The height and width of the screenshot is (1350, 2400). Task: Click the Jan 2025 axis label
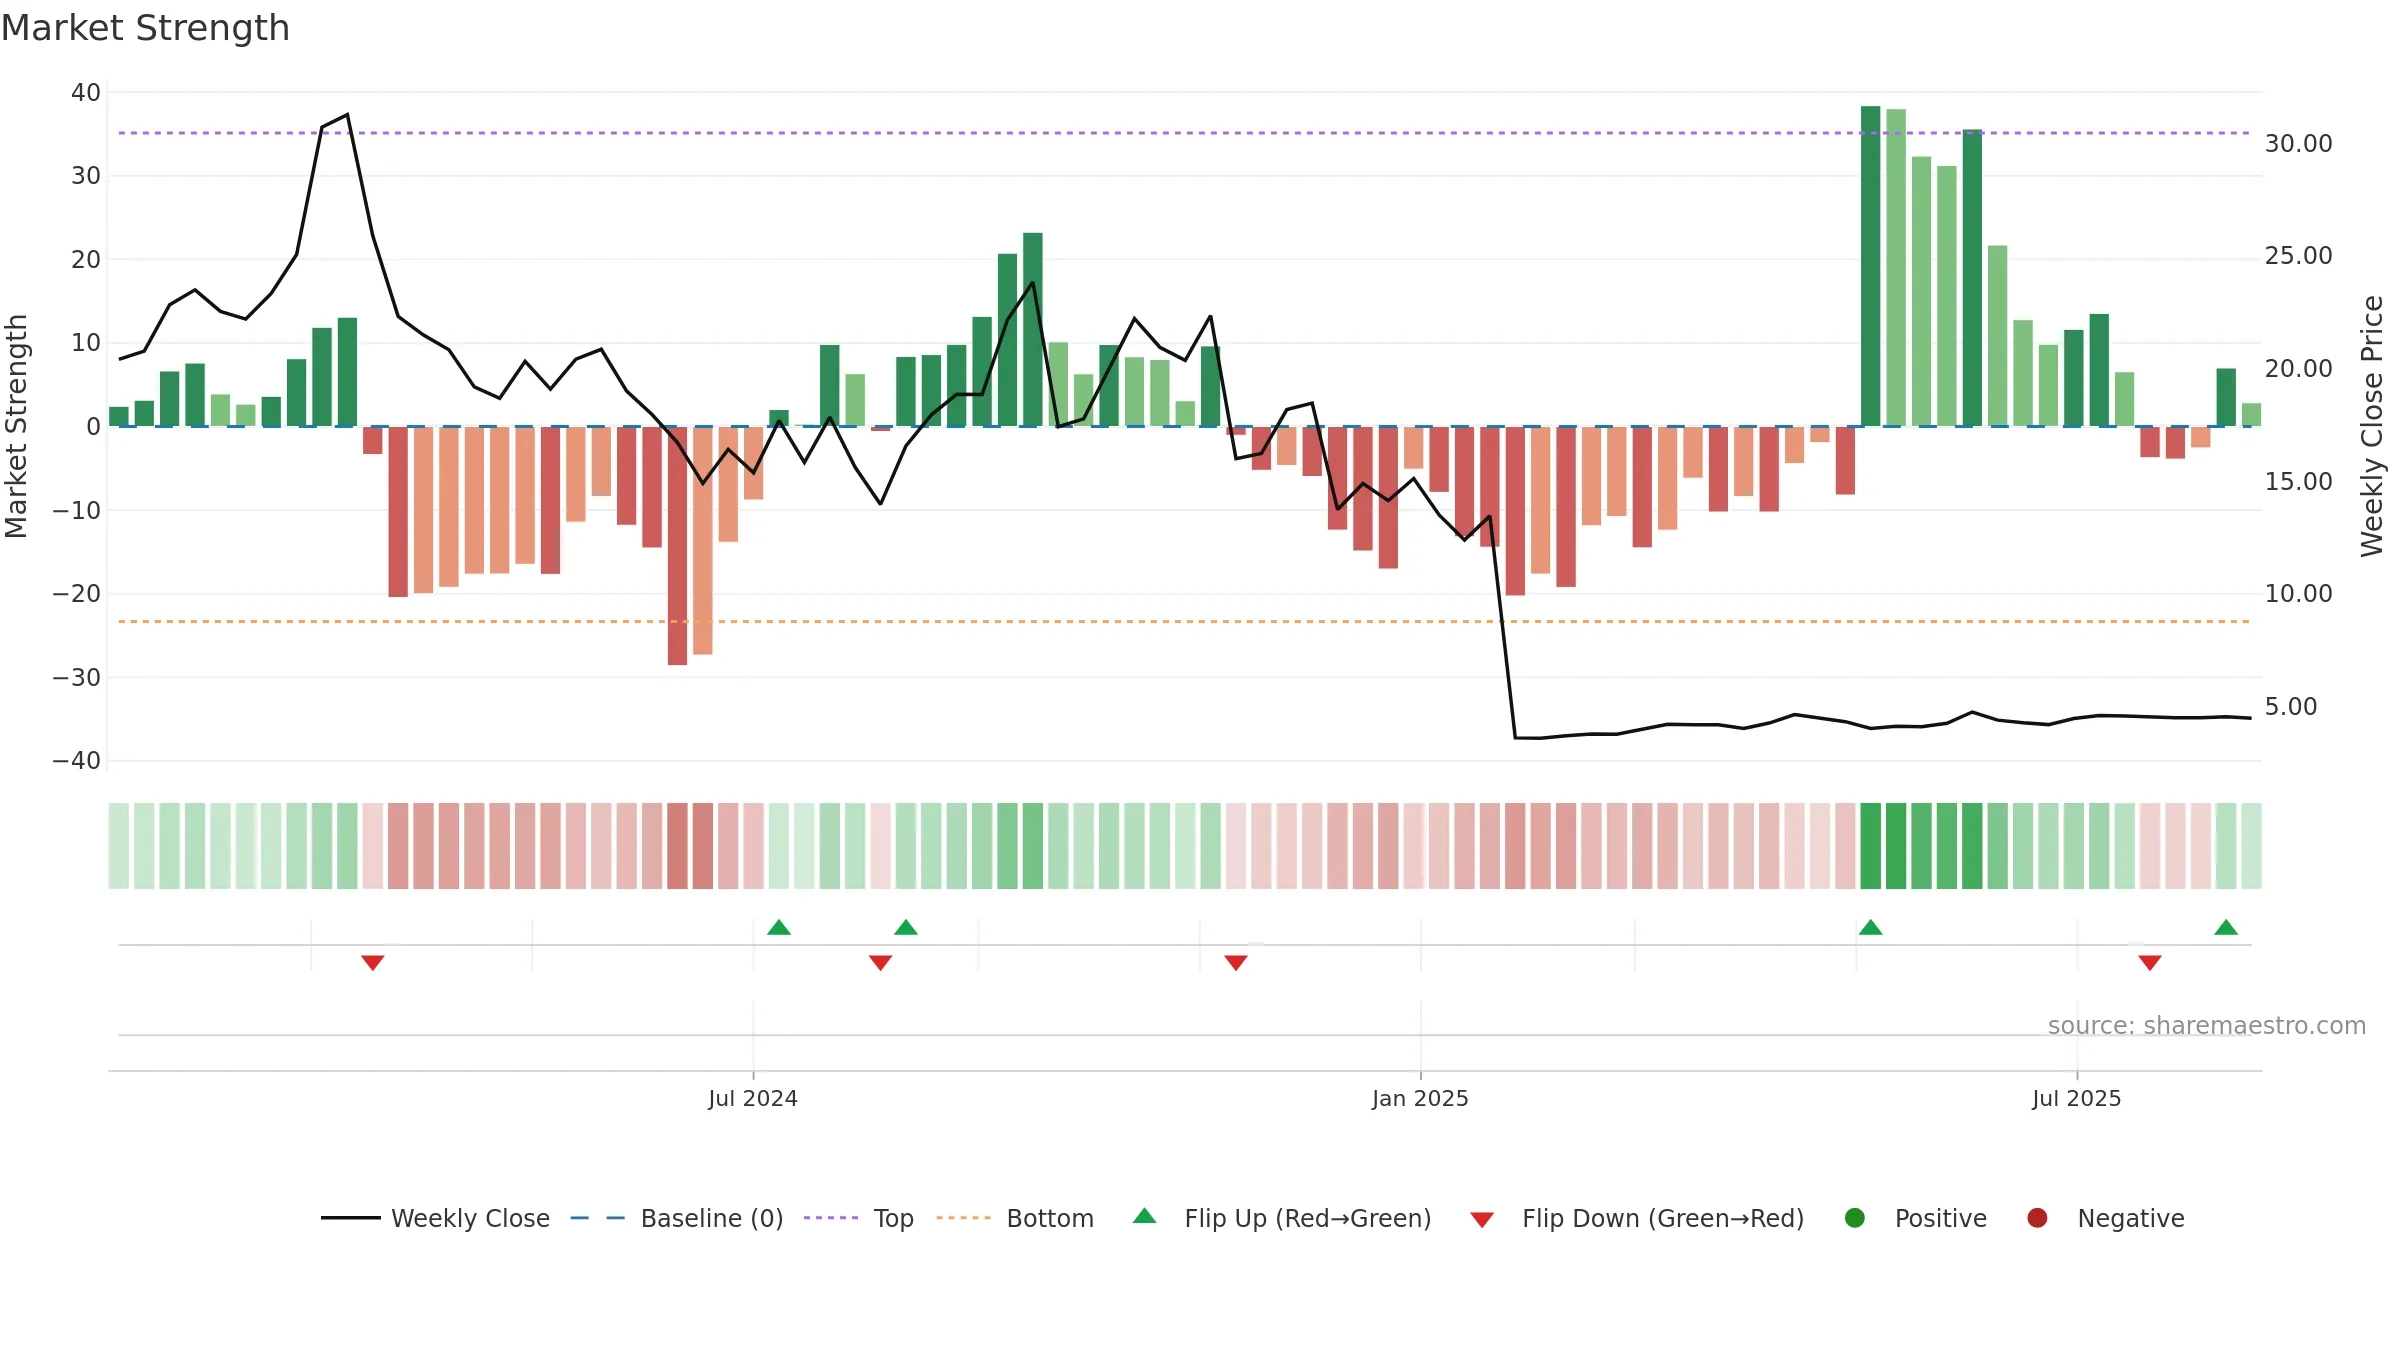pyautogui.click(x=1420, y=1098)
